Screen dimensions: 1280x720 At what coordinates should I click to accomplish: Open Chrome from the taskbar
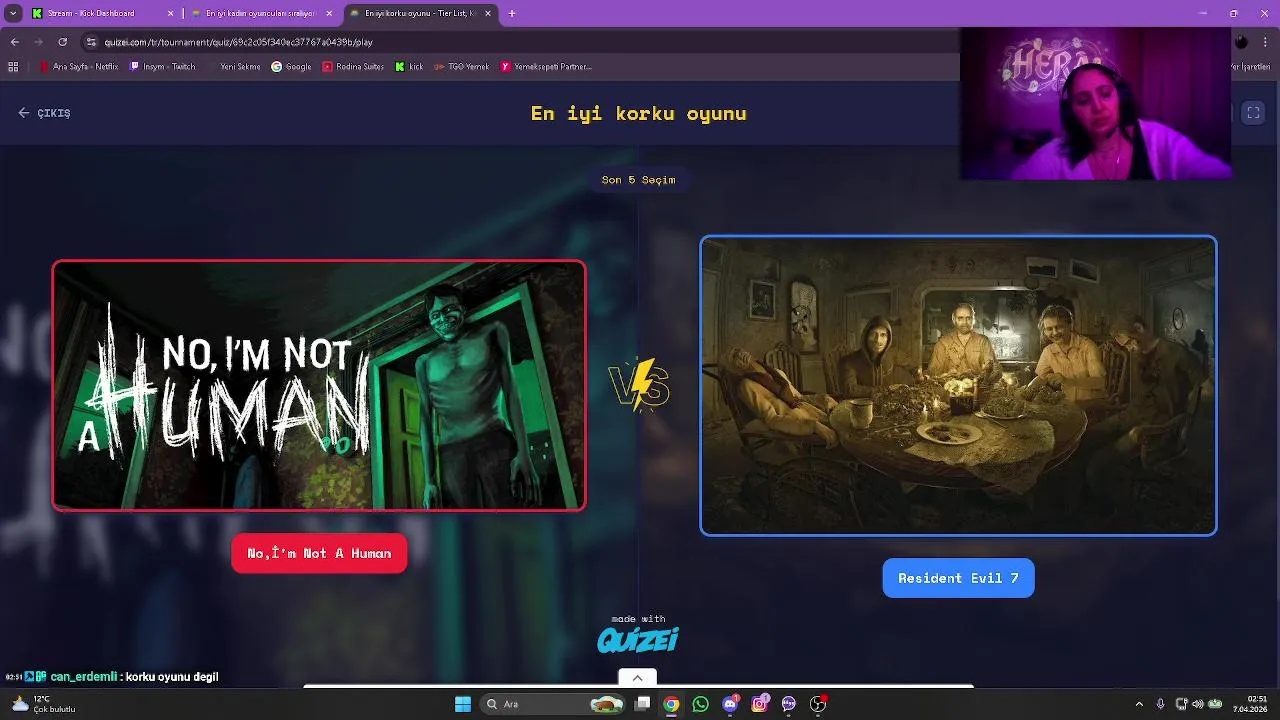pos(671,704)
